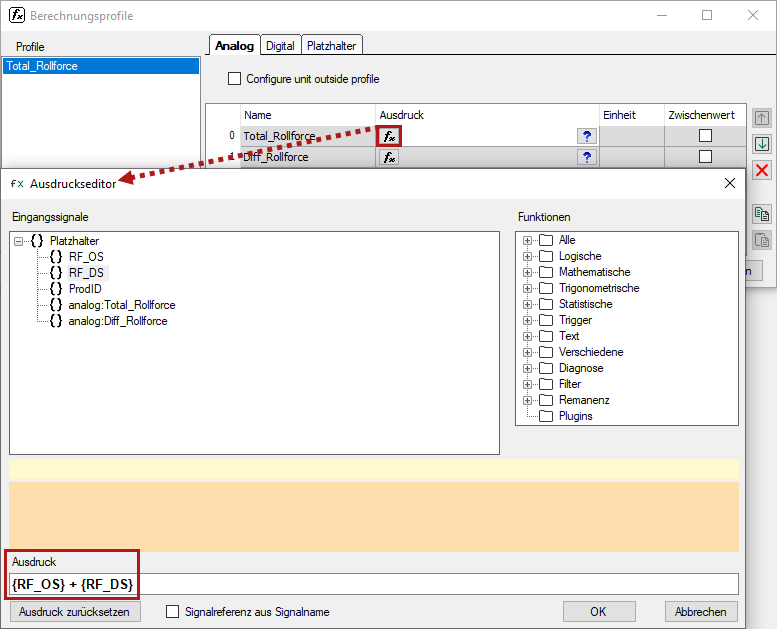This screenshot has height=629, width=777.
Task: Open expression editor for Diff_Rollforce row
Action: pyautogui.click(x=389, y=157)
